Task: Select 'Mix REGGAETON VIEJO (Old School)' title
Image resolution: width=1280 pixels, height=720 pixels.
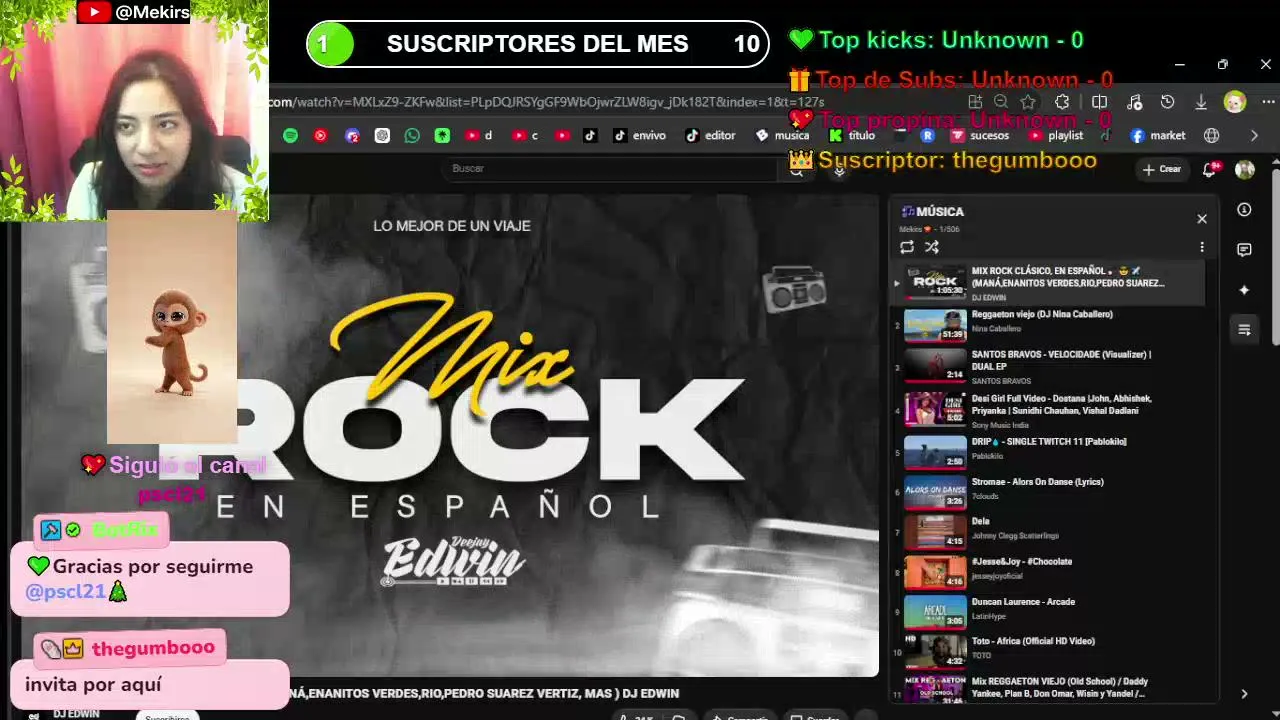Action: [x=1060, y=687]
